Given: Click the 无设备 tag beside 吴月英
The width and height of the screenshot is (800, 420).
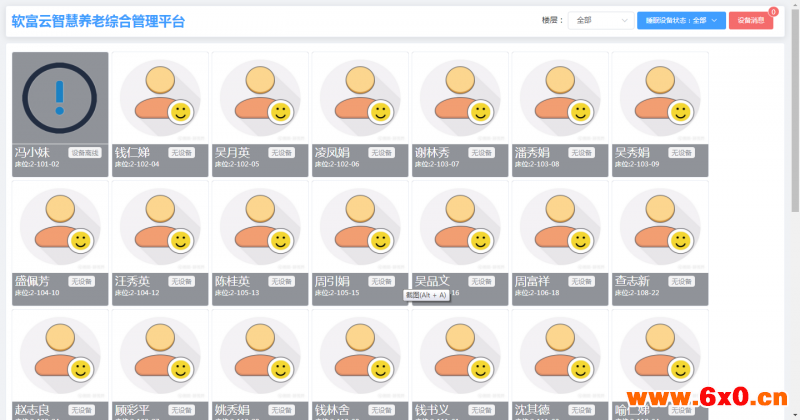Looking at the screenshot, I should pos(282,153).
